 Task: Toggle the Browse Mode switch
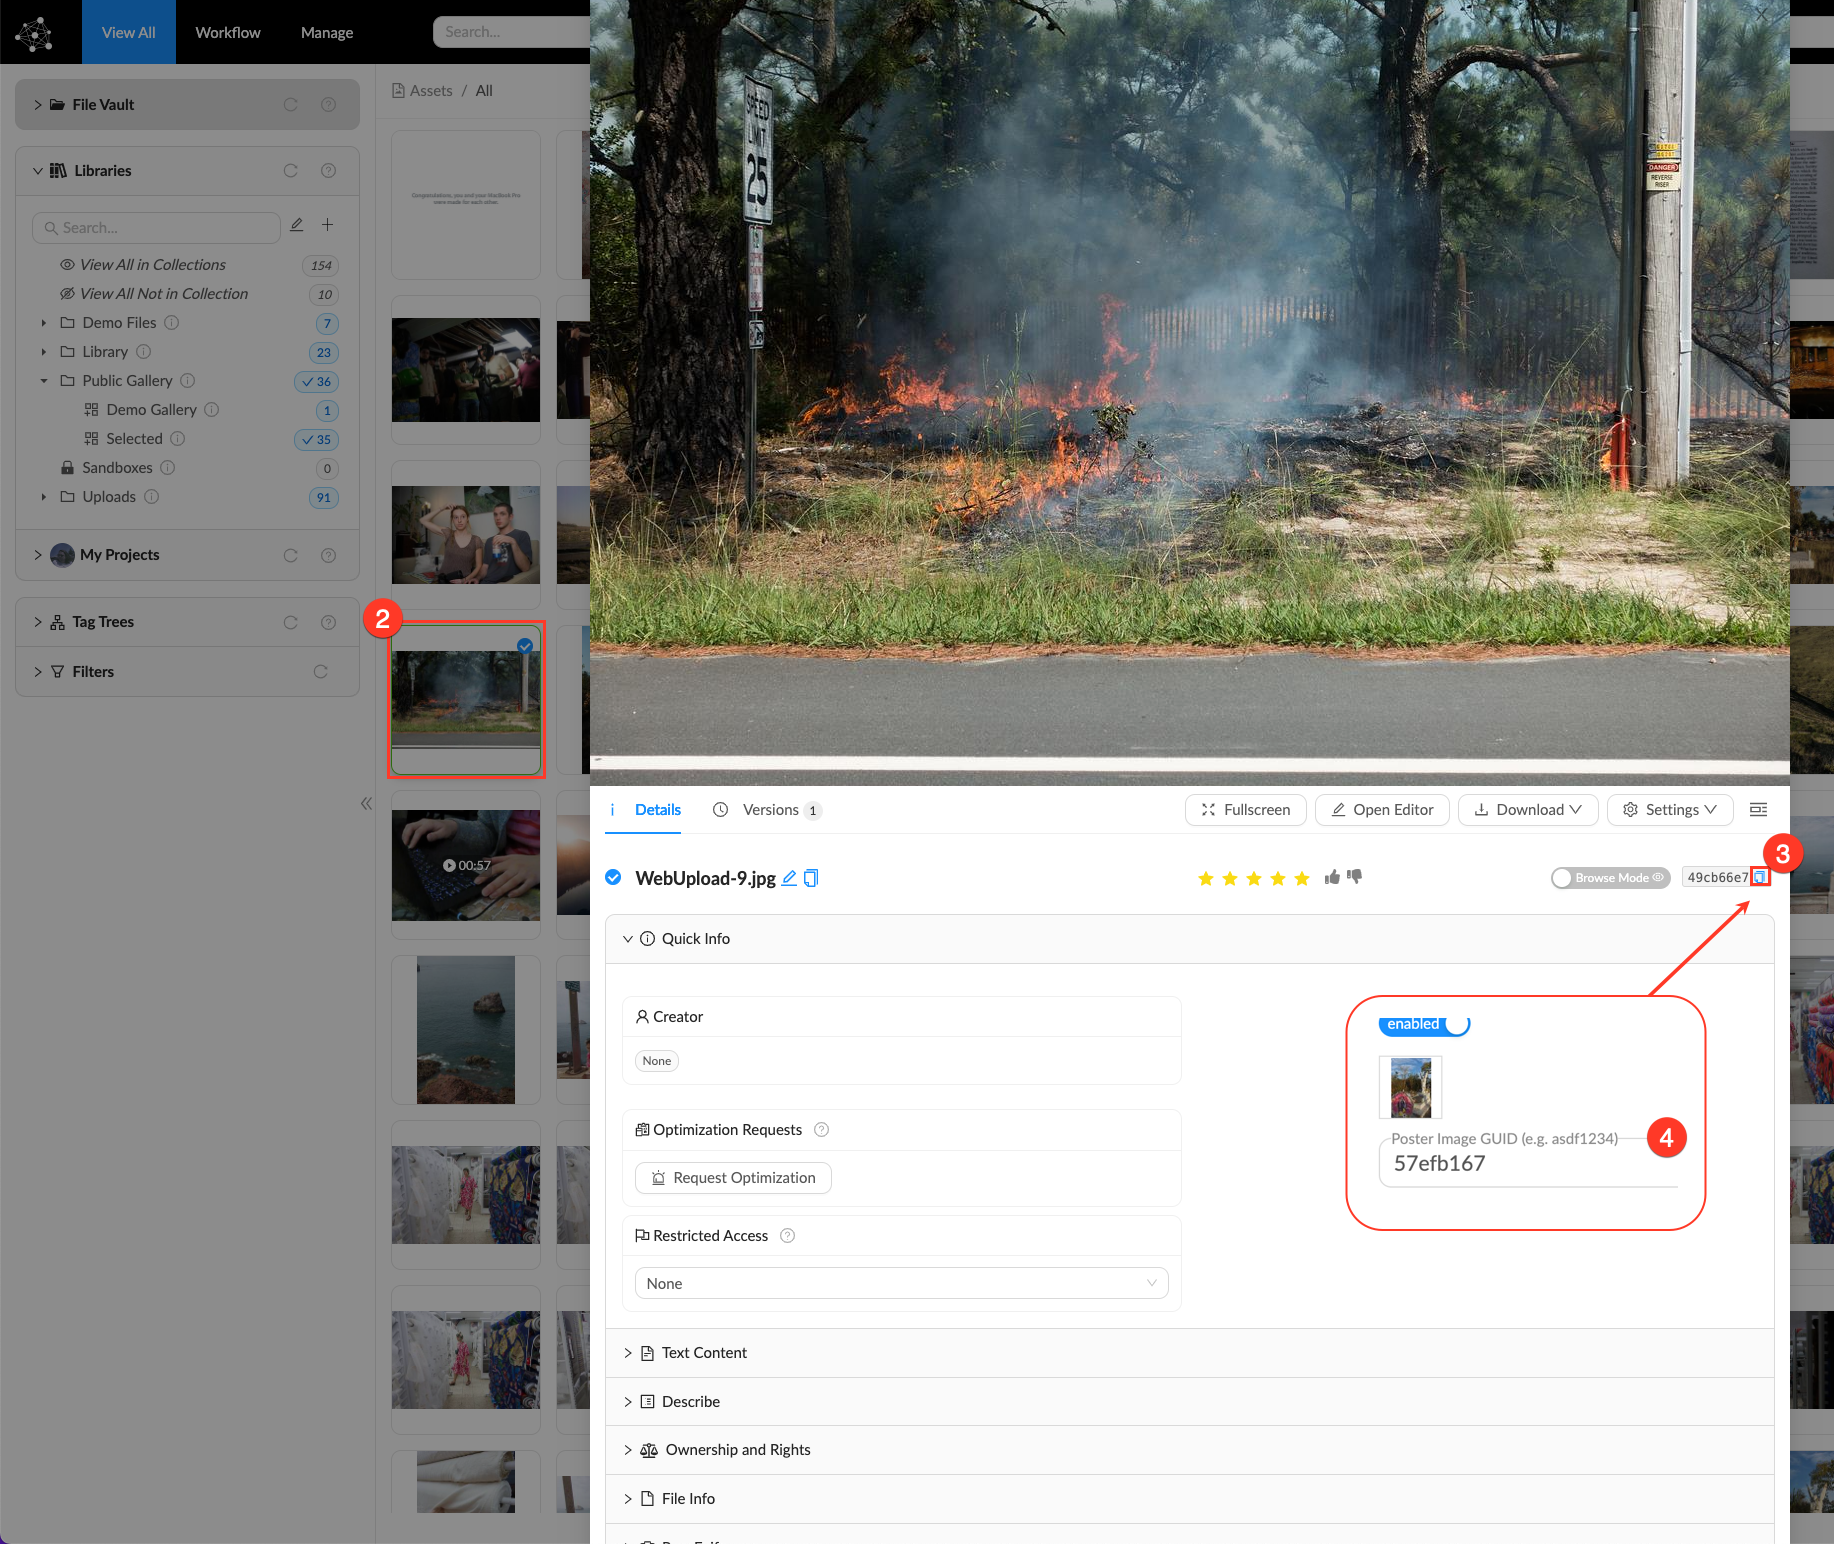(x=1609, y=878)
